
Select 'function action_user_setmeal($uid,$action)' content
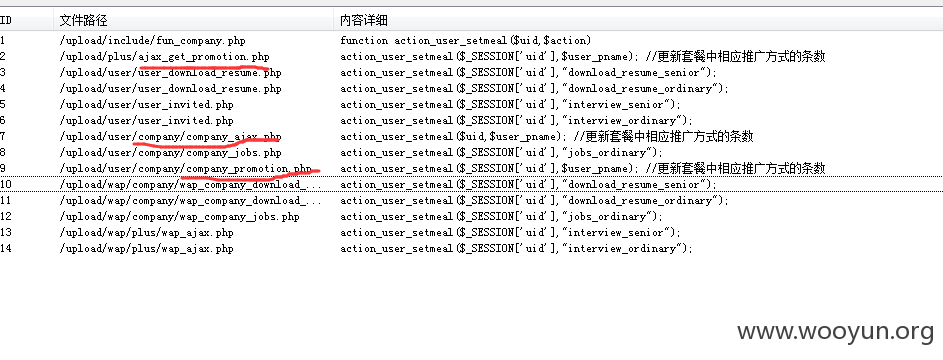coord(466,41)
